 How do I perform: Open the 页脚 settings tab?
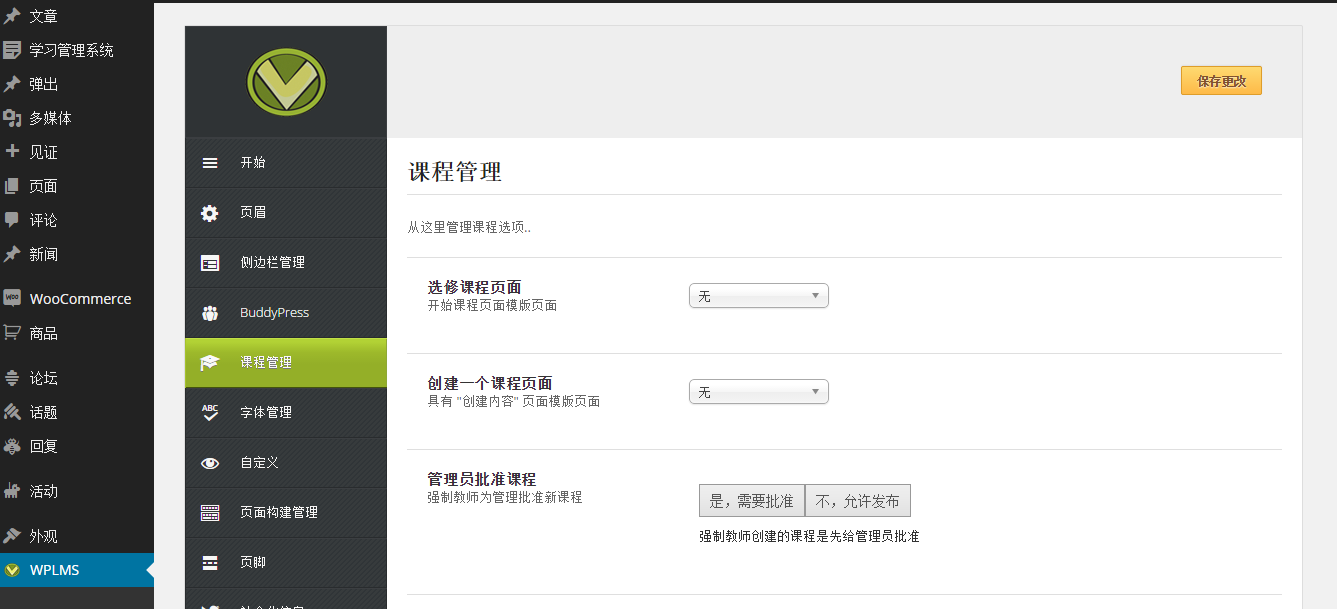(x=253, y=562)
